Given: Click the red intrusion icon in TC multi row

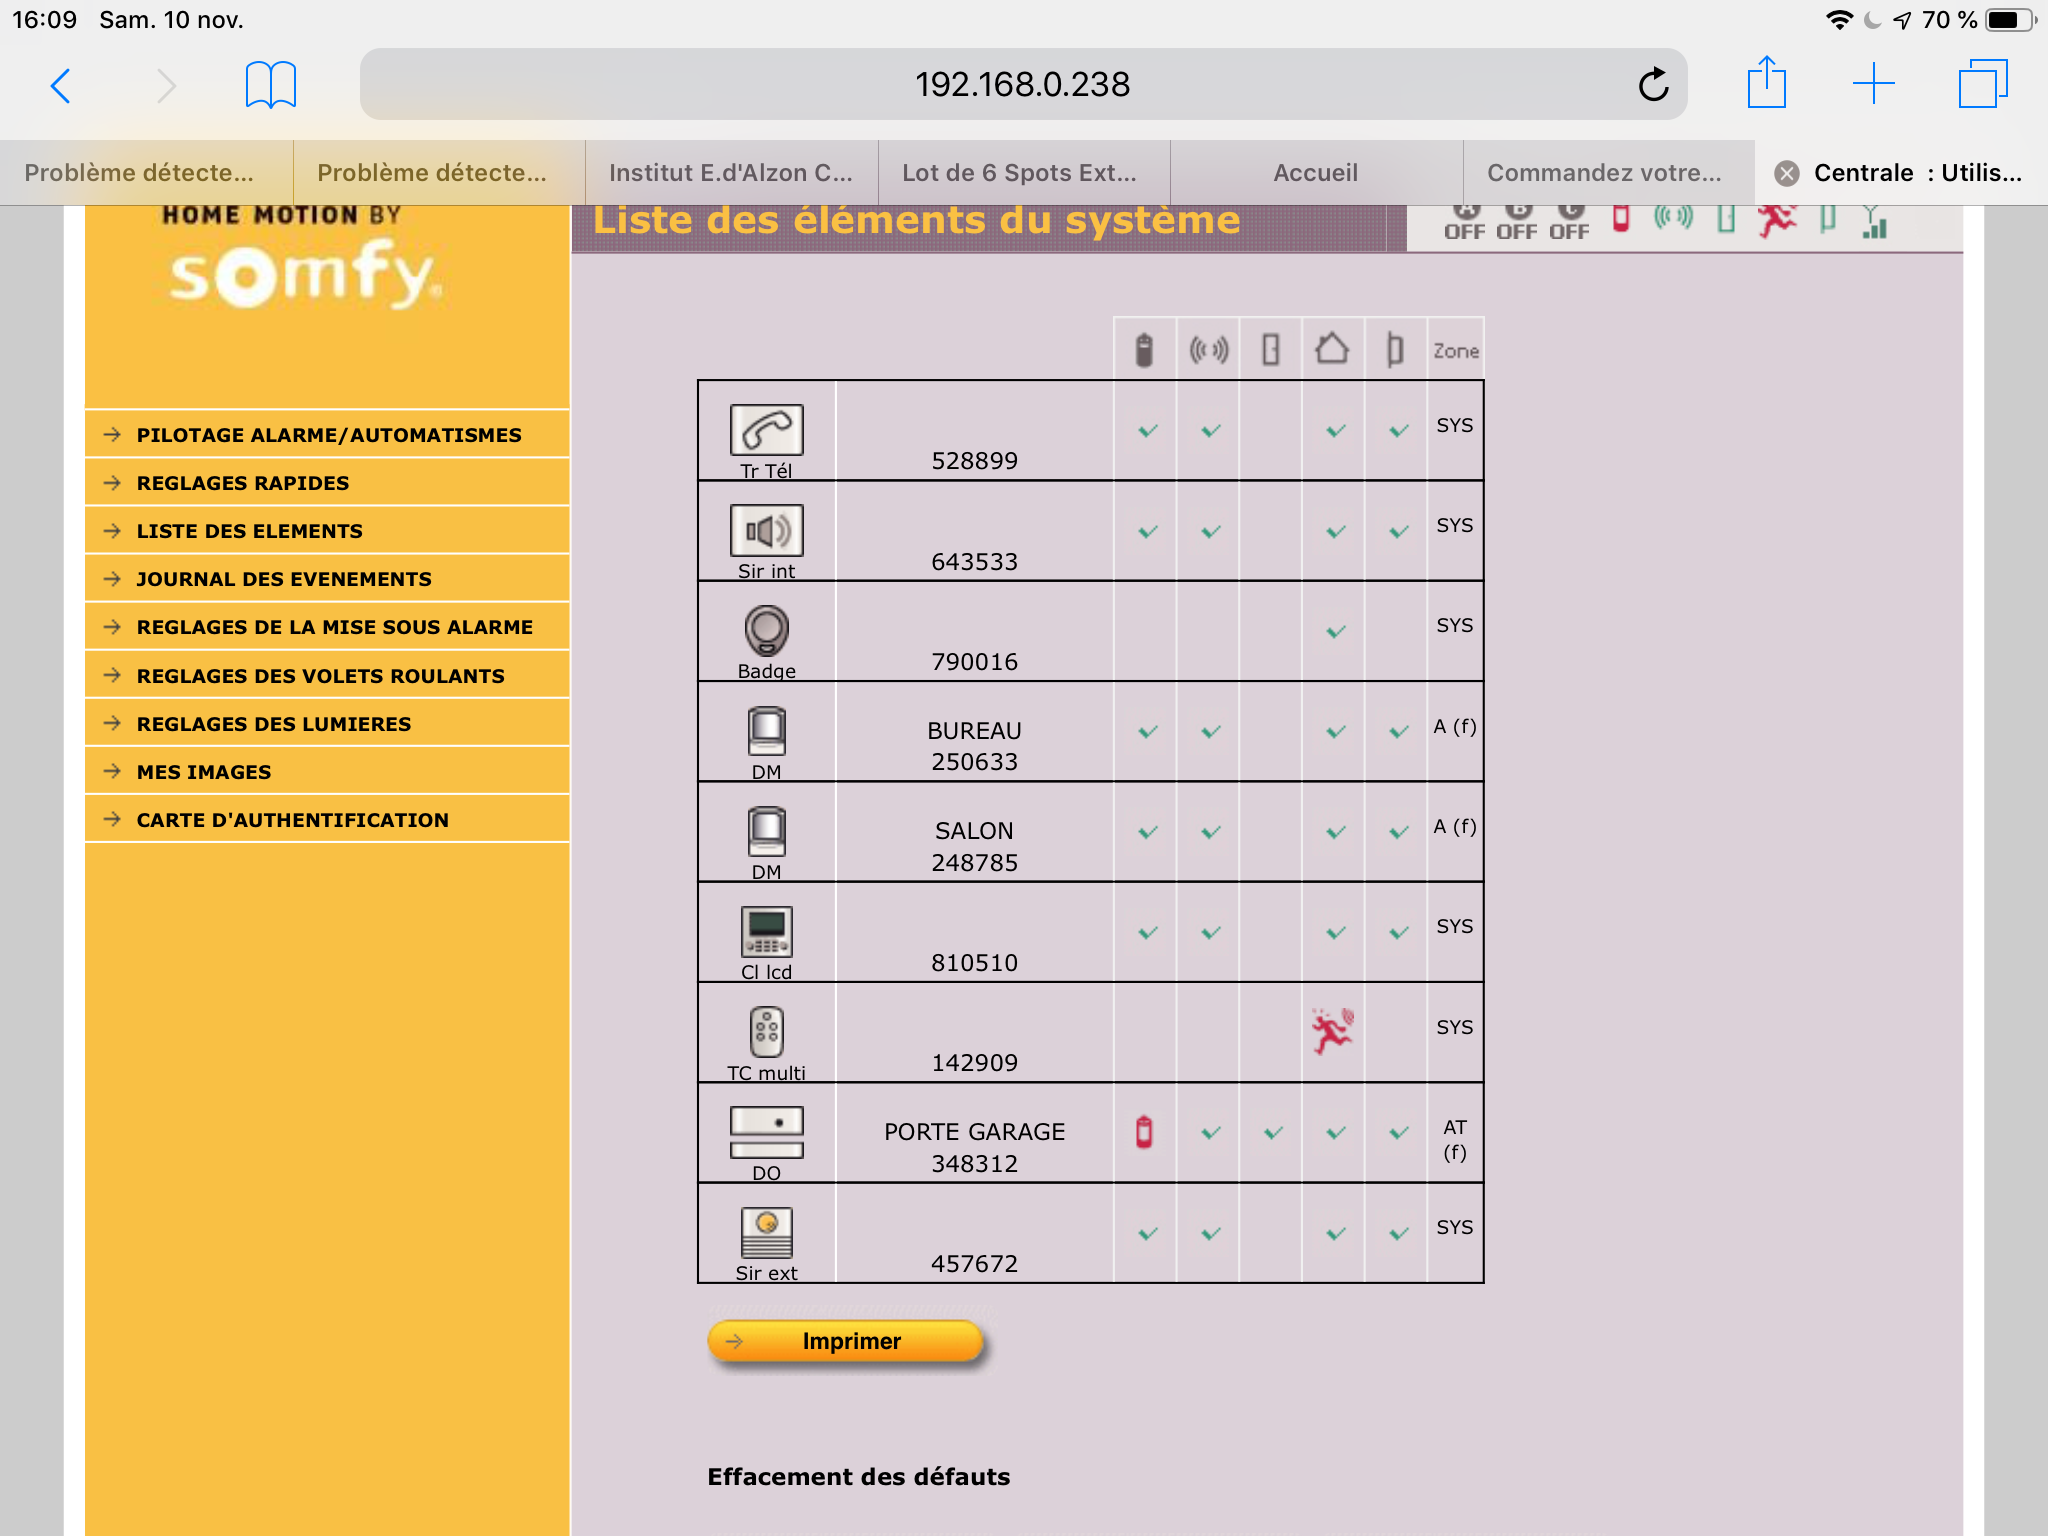Looking at the screenshot, I should point(1333,1030).
